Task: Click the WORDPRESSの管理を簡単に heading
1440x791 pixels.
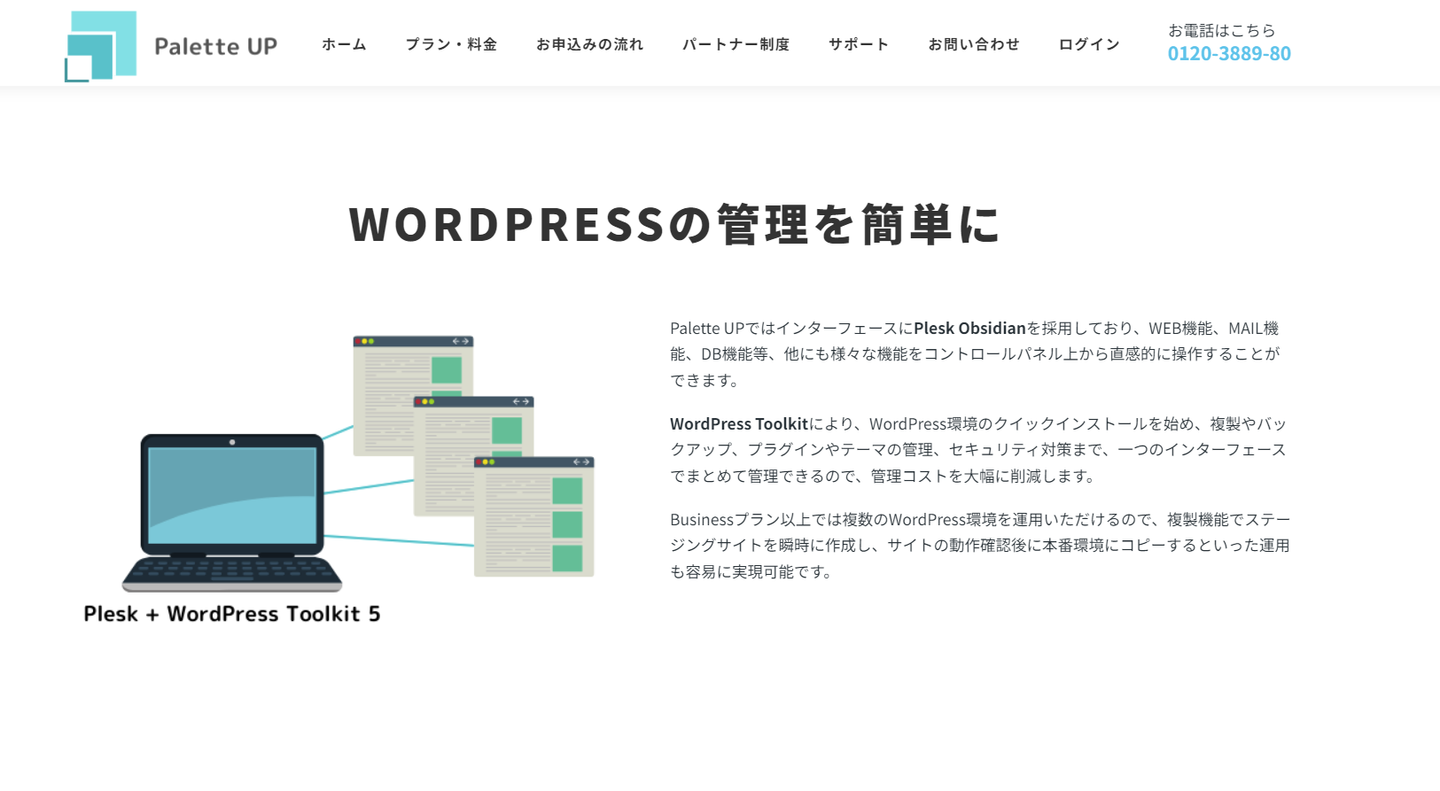Action: (674, 224)
